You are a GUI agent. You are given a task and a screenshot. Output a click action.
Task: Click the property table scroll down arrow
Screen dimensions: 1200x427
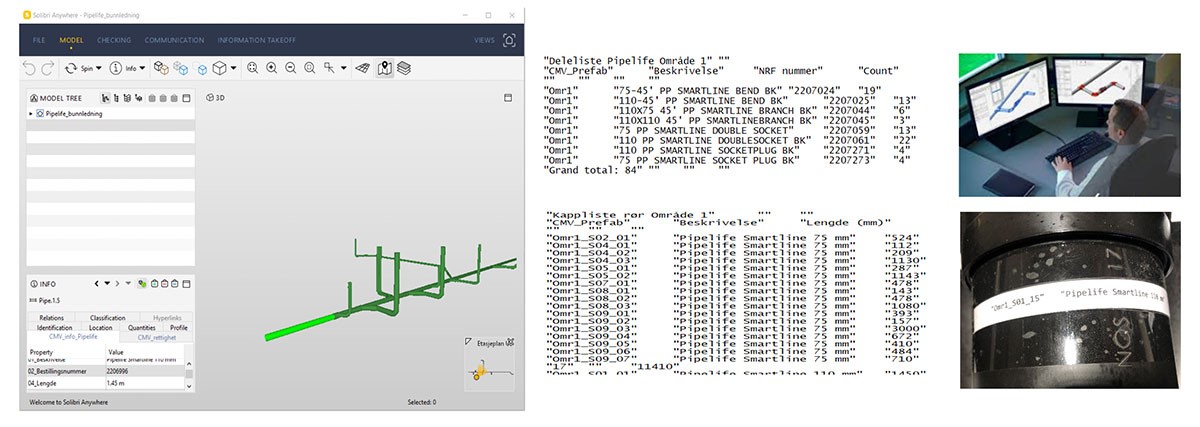point(189,385)
